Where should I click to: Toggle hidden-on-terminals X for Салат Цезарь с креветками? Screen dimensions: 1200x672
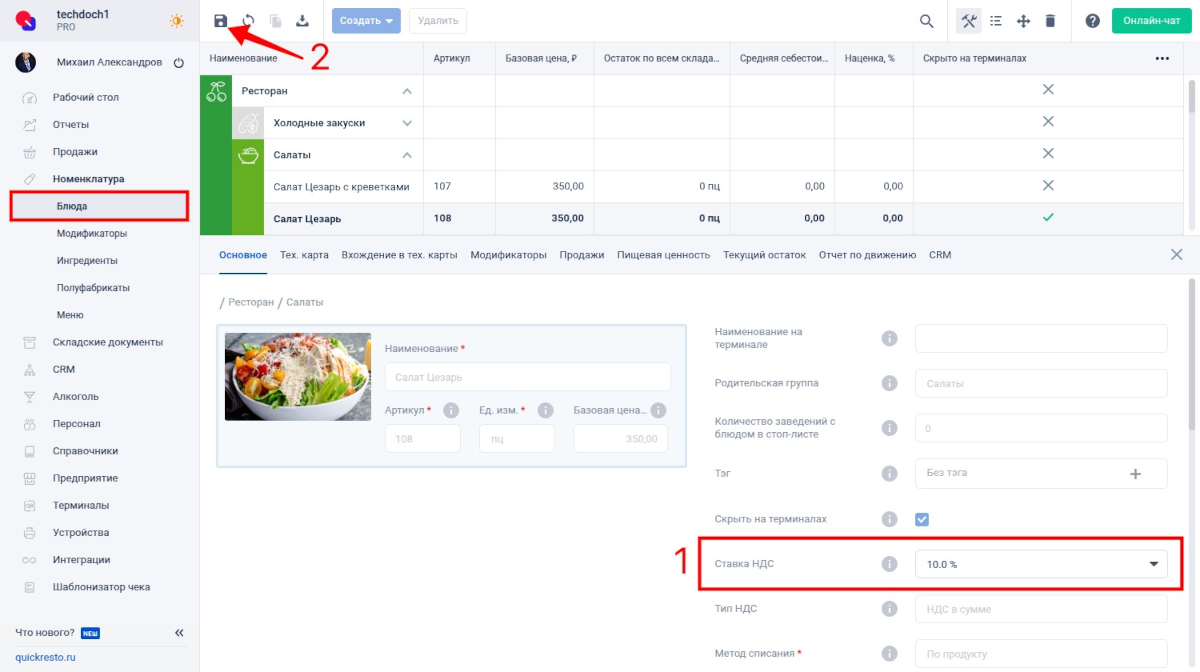pyautogui.click(x=1048, y=185)
